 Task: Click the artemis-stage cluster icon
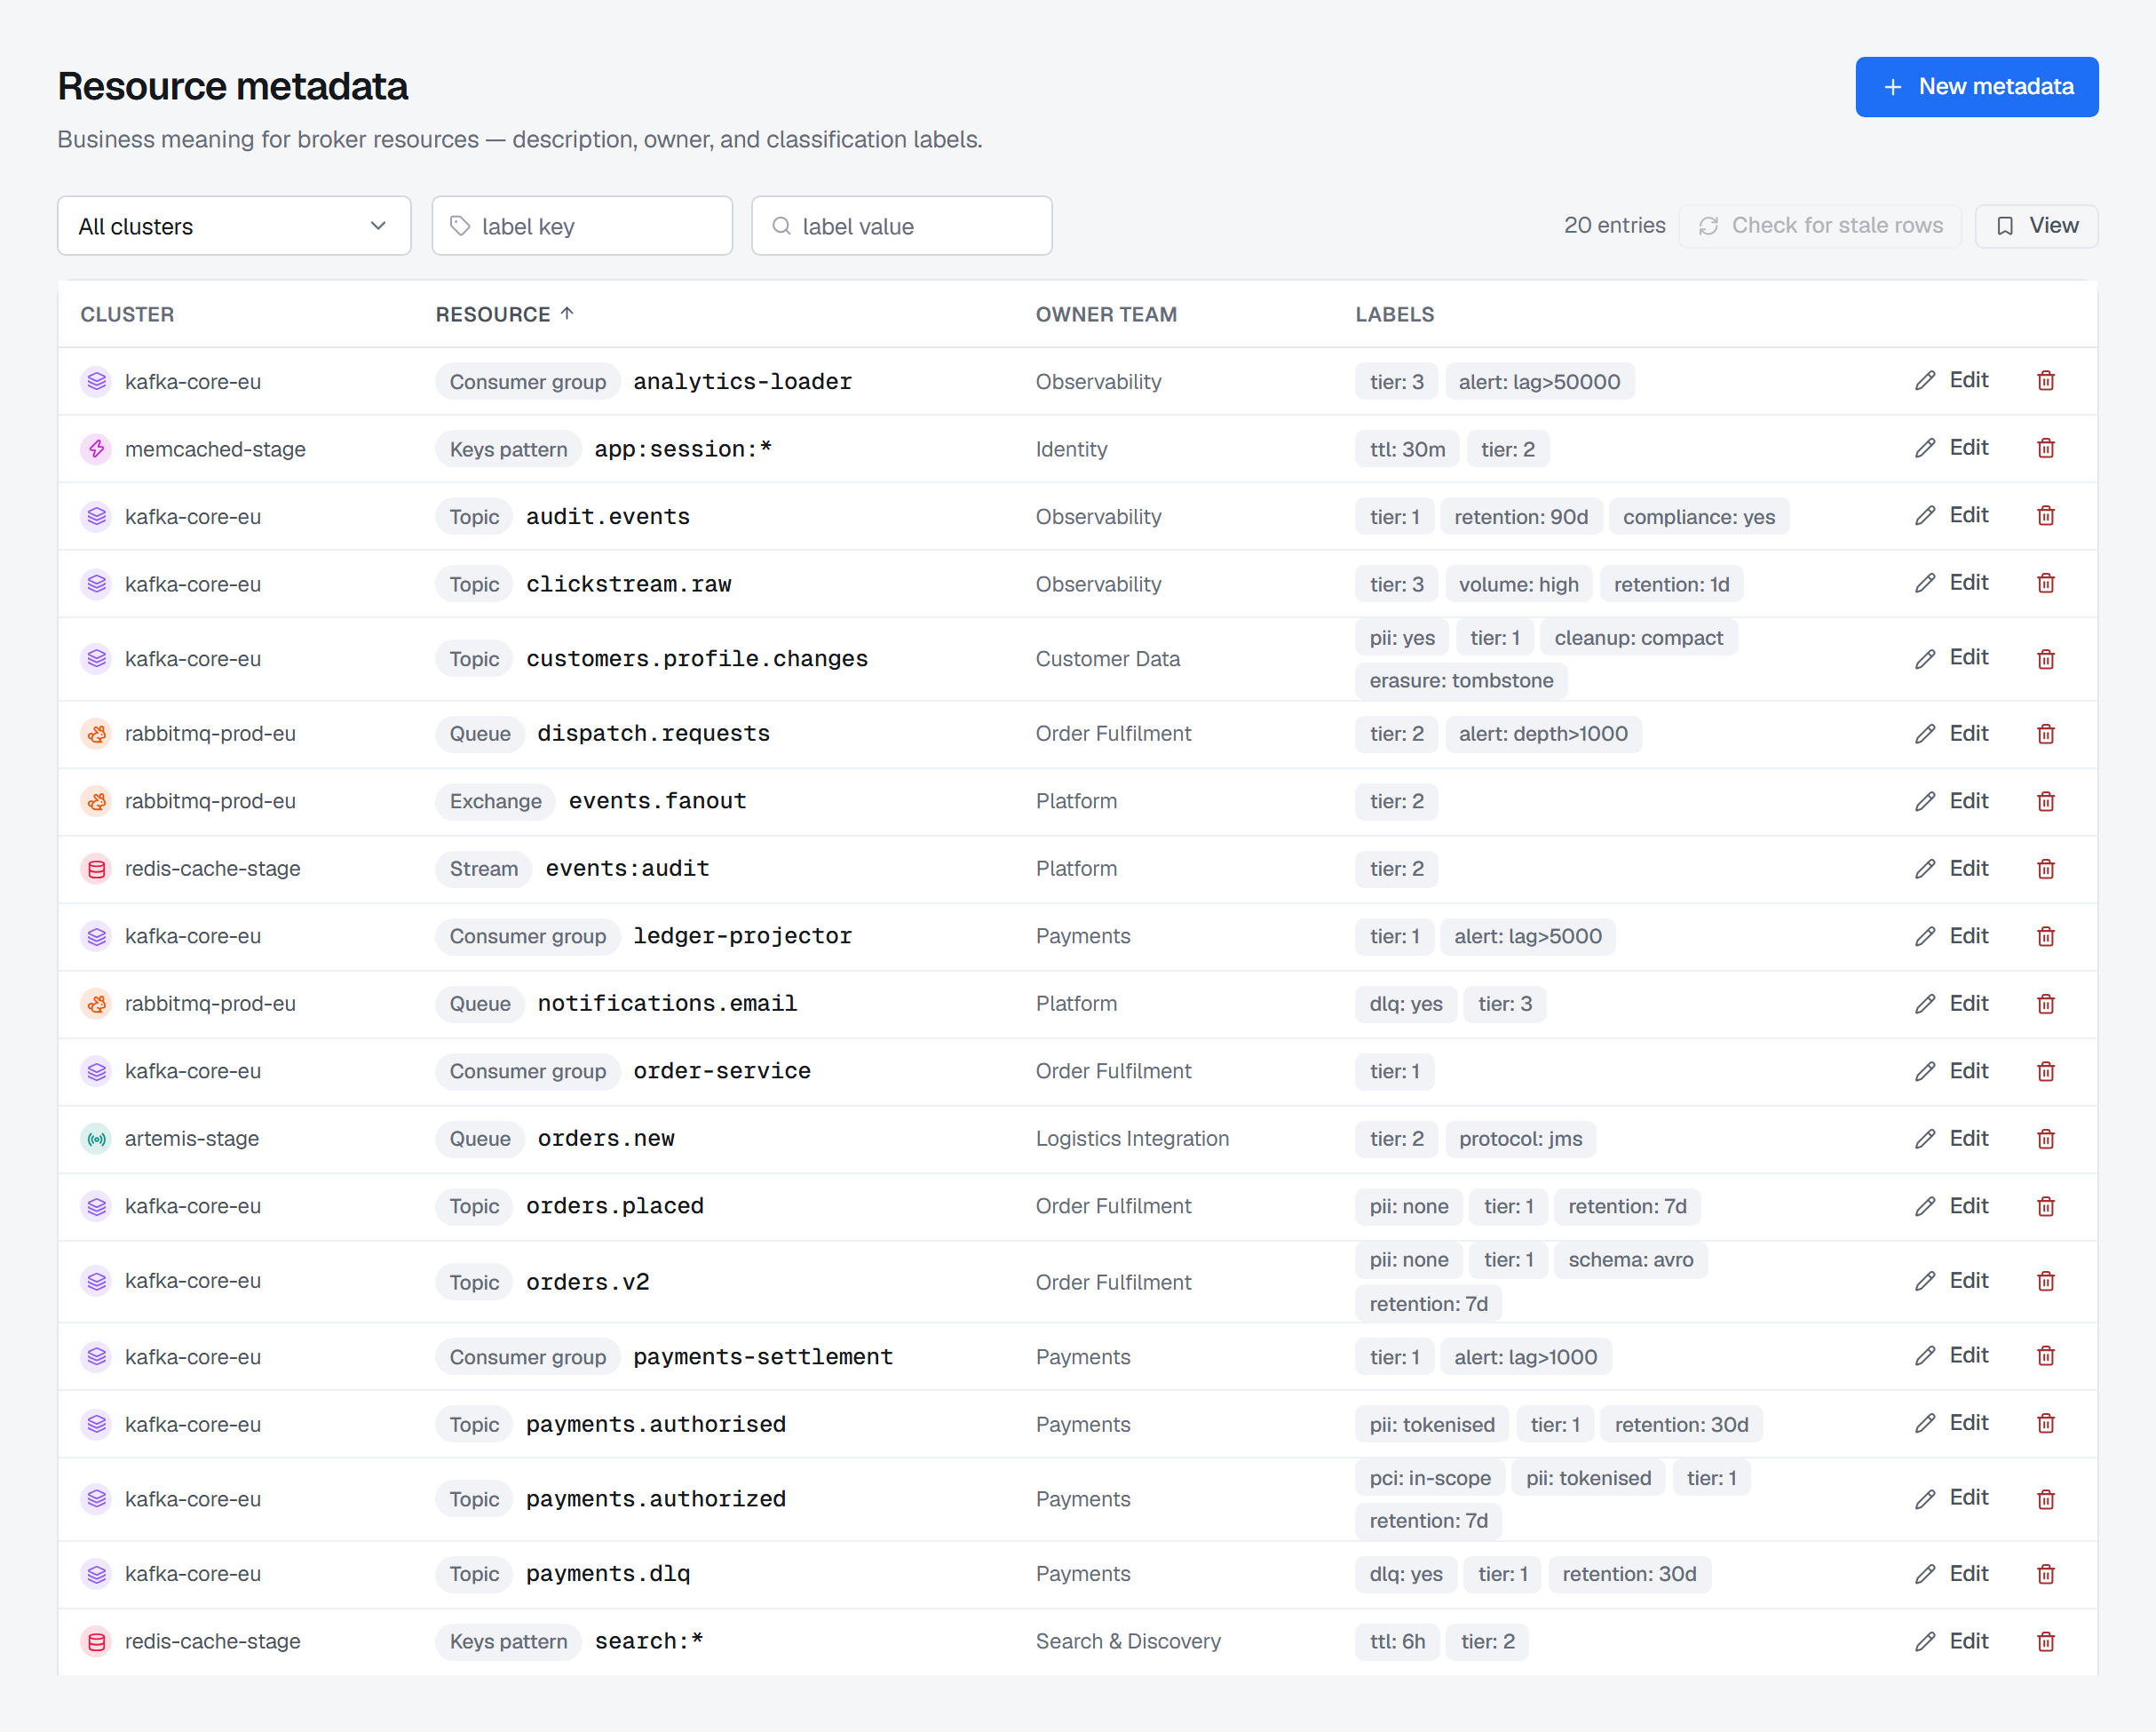point(96,1139)
